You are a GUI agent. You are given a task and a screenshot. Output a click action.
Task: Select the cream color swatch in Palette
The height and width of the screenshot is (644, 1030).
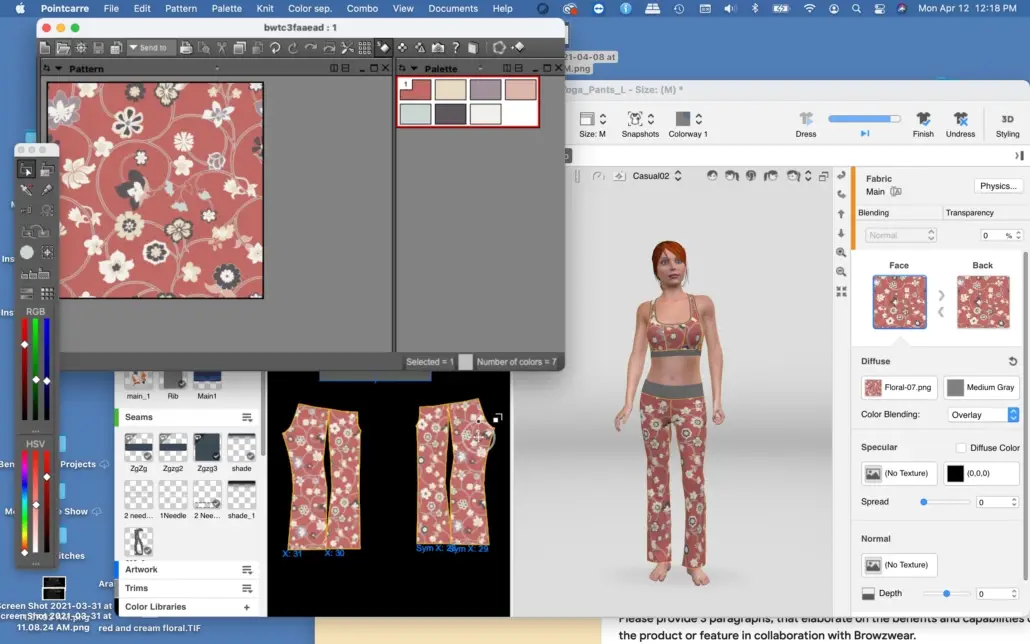click(451, 90)
